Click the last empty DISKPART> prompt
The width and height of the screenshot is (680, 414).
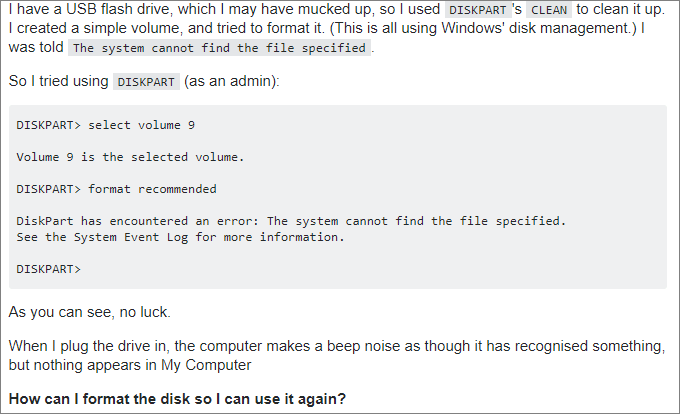pos(49,269)
